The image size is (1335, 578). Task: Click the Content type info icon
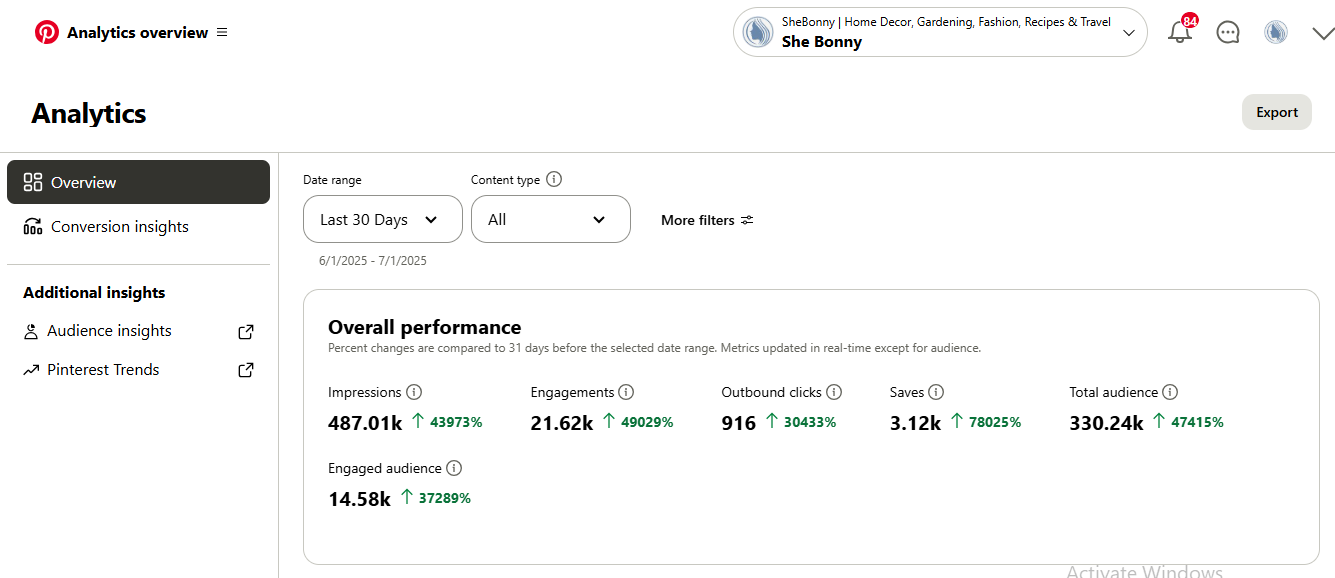coord(554,180)
